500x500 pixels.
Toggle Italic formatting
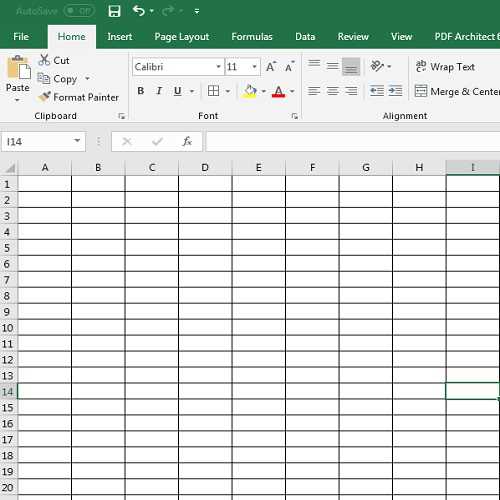pyautogui.click(x=159, y=91)
